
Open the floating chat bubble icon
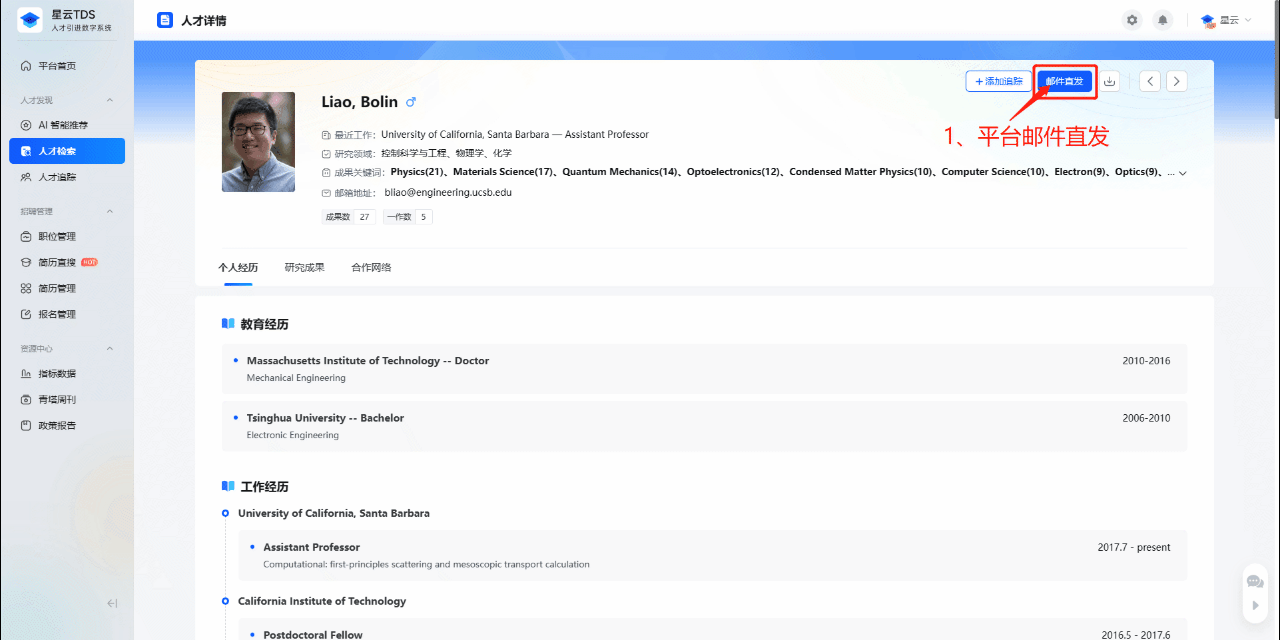pos(1255,581)
